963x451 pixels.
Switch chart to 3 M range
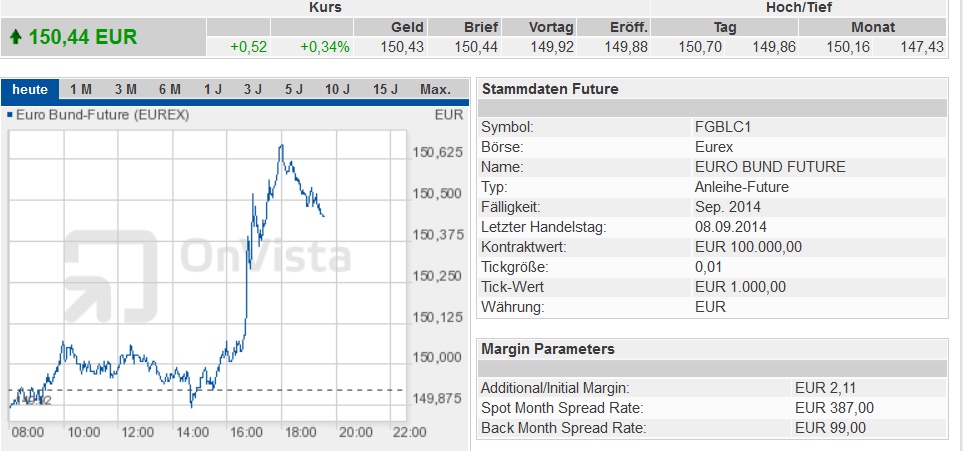(x=125, y=90)
